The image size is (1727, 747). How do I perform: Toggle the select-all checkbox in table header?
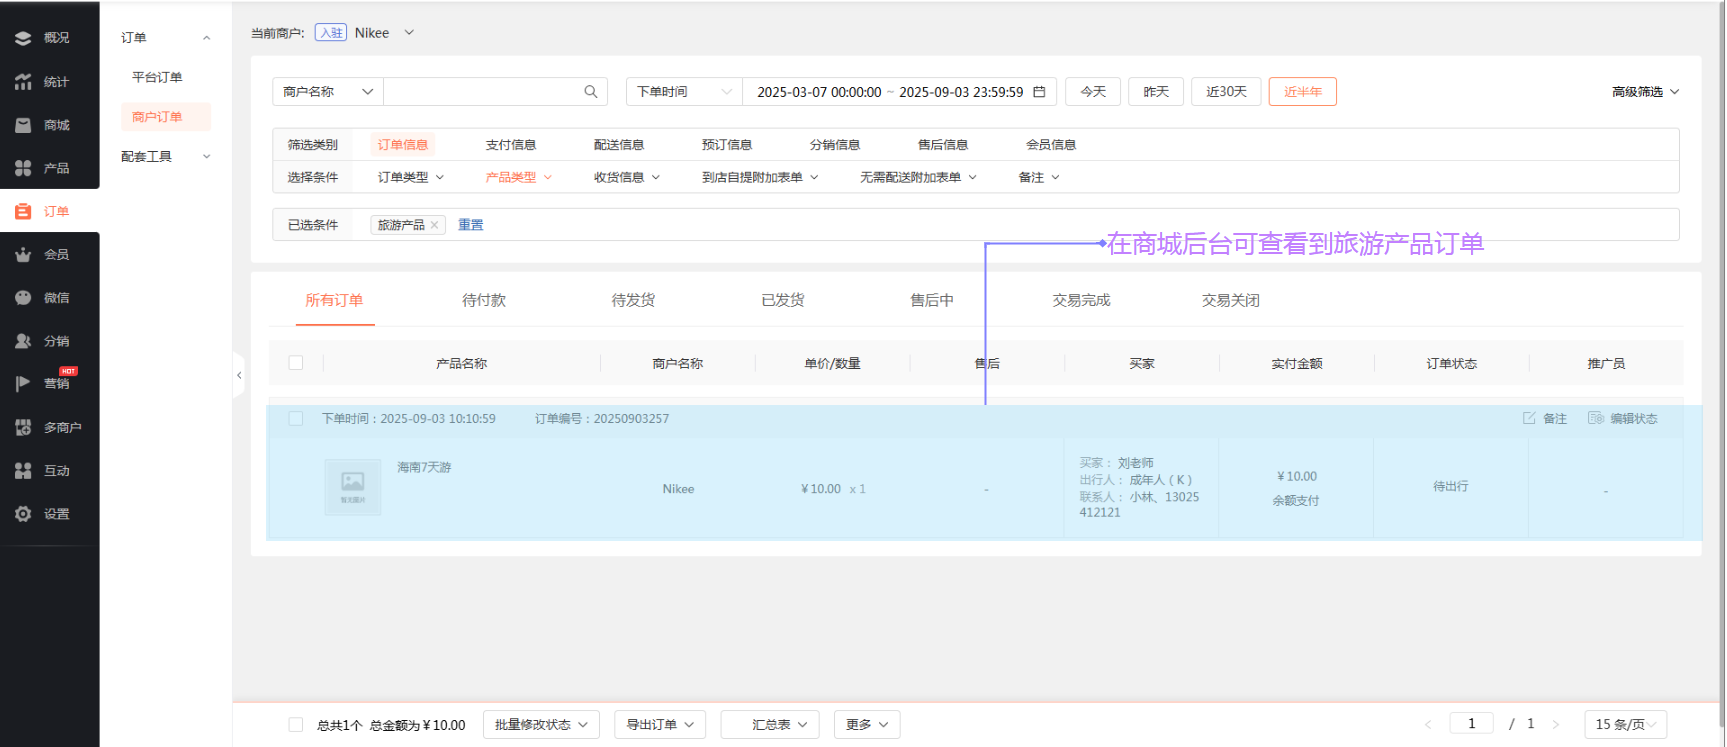296,363
